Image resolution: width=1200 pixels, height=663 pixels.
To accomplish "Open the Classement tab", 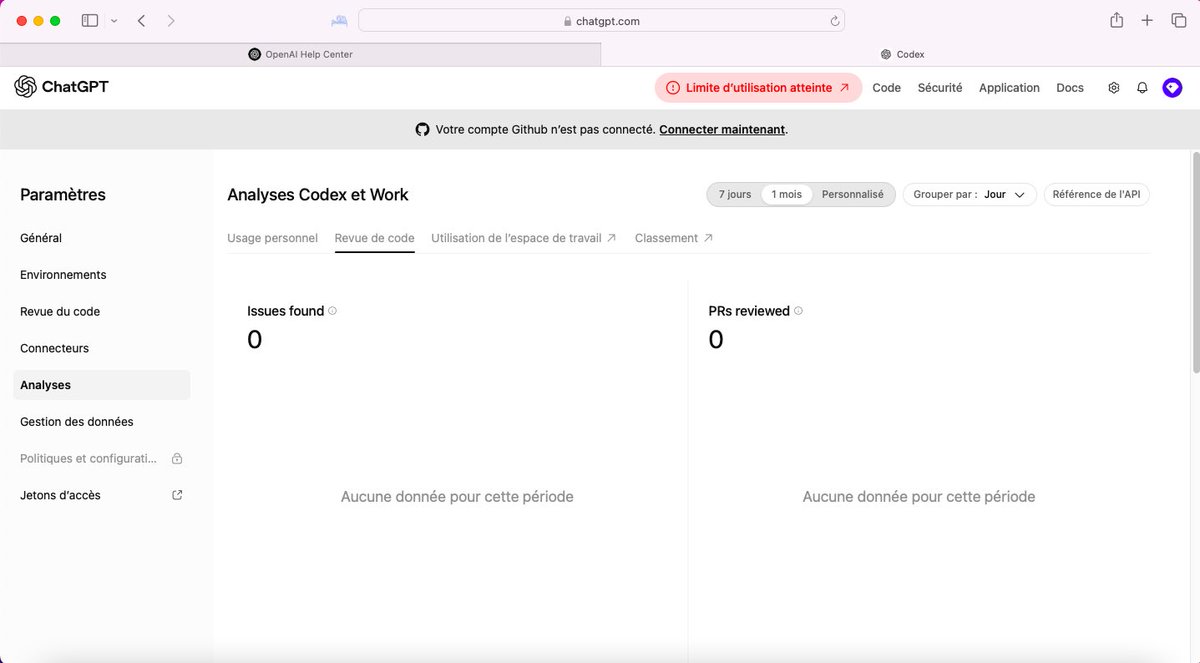I will pos(674,238).
